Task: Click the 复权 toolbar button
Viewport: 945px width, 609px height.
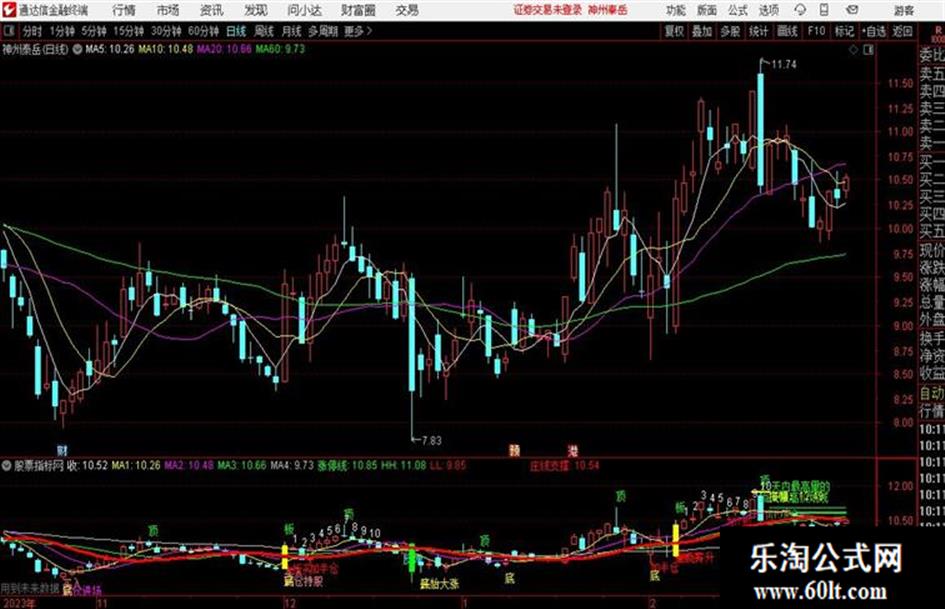Action: point(674,31)
